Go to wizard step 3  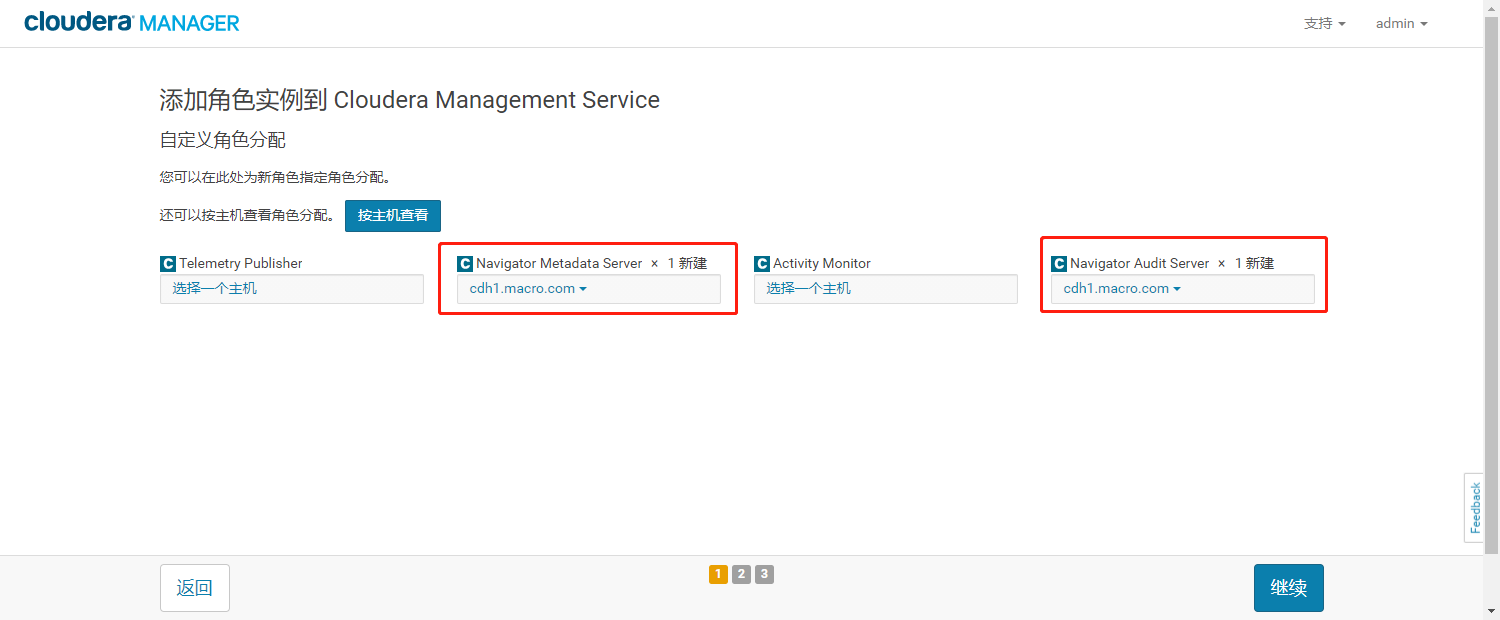coord(764,574)
